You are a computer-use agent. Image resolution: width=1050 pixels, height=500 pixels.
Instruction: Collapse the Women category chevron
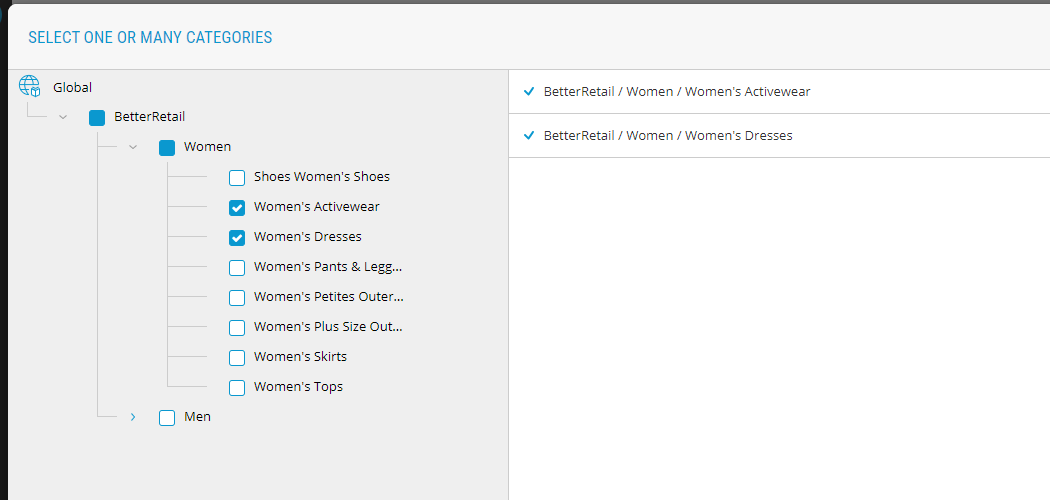tap(133, 147)
